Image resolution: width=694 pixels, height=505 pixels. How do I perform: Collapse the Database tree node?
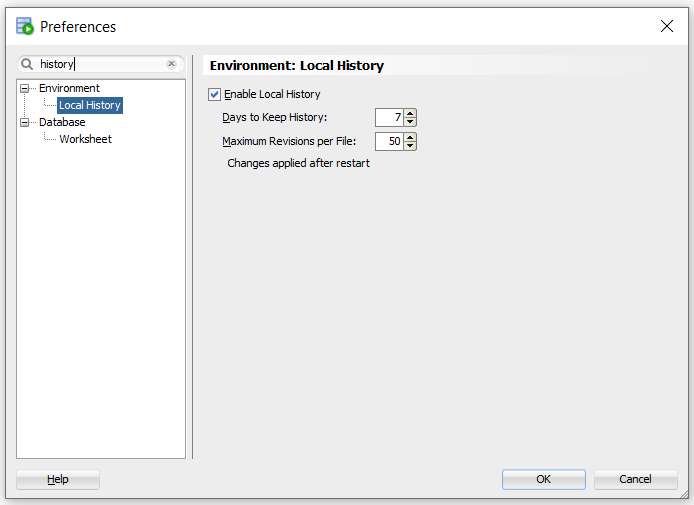(x=24, y=122)
